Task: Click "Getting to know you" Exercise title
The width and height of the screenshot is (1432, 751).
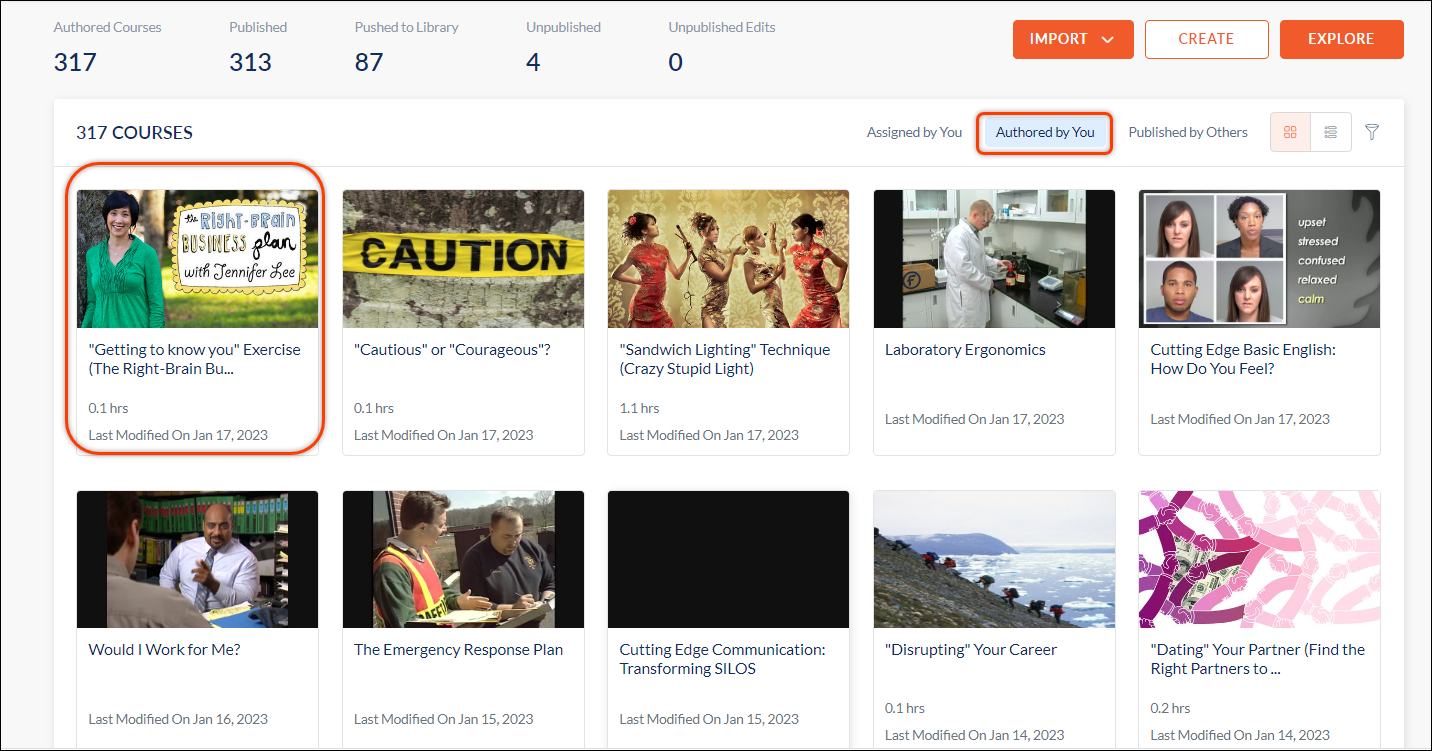Action: pos(194,359)
